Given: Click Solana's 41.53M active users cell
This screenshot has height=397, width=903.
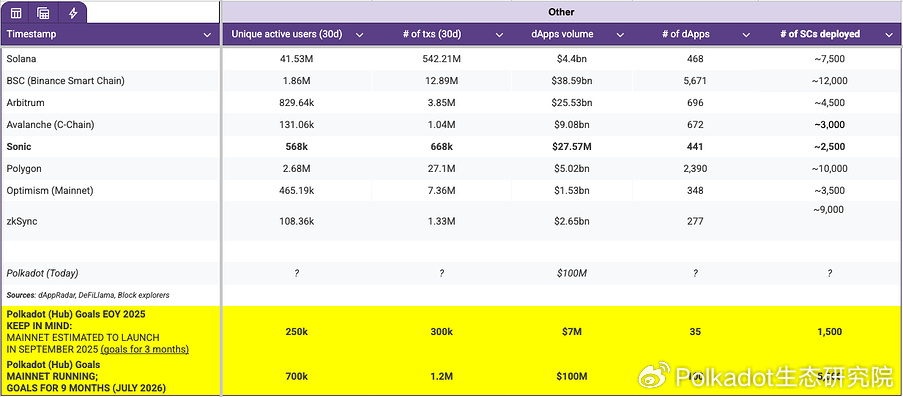Looking at the screenshot, I should [x=296, y=59].
